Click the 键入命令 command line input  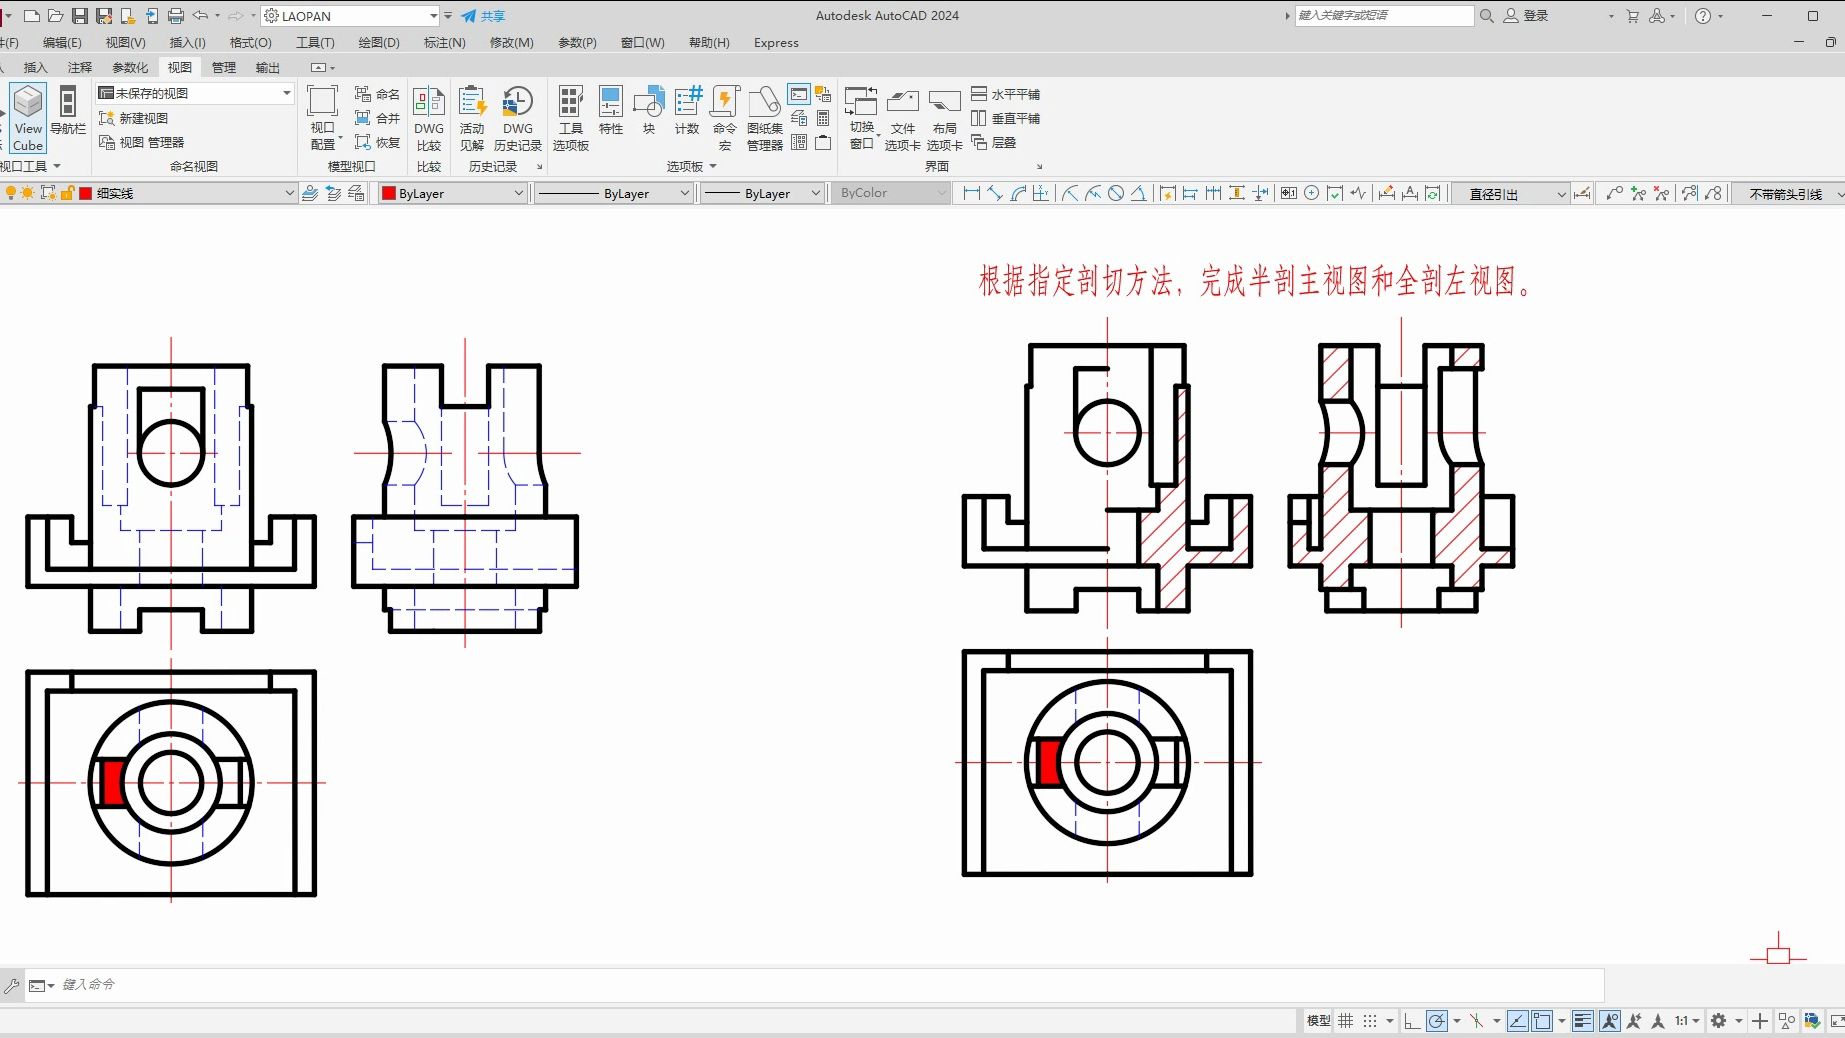830,985
